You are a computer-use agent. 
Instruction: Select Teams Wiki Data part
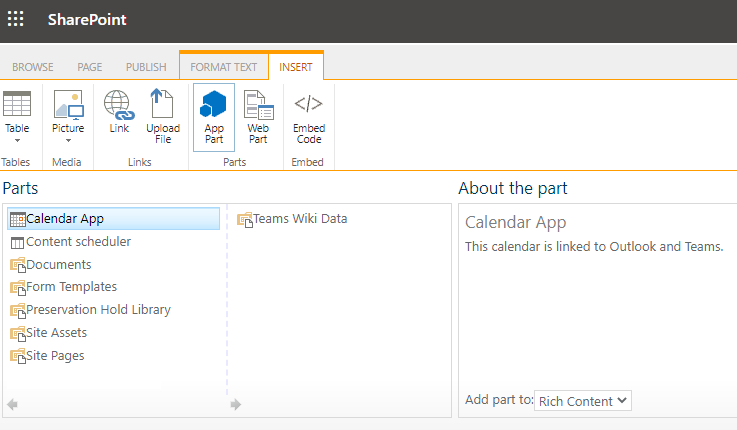[x=300, y=219]
